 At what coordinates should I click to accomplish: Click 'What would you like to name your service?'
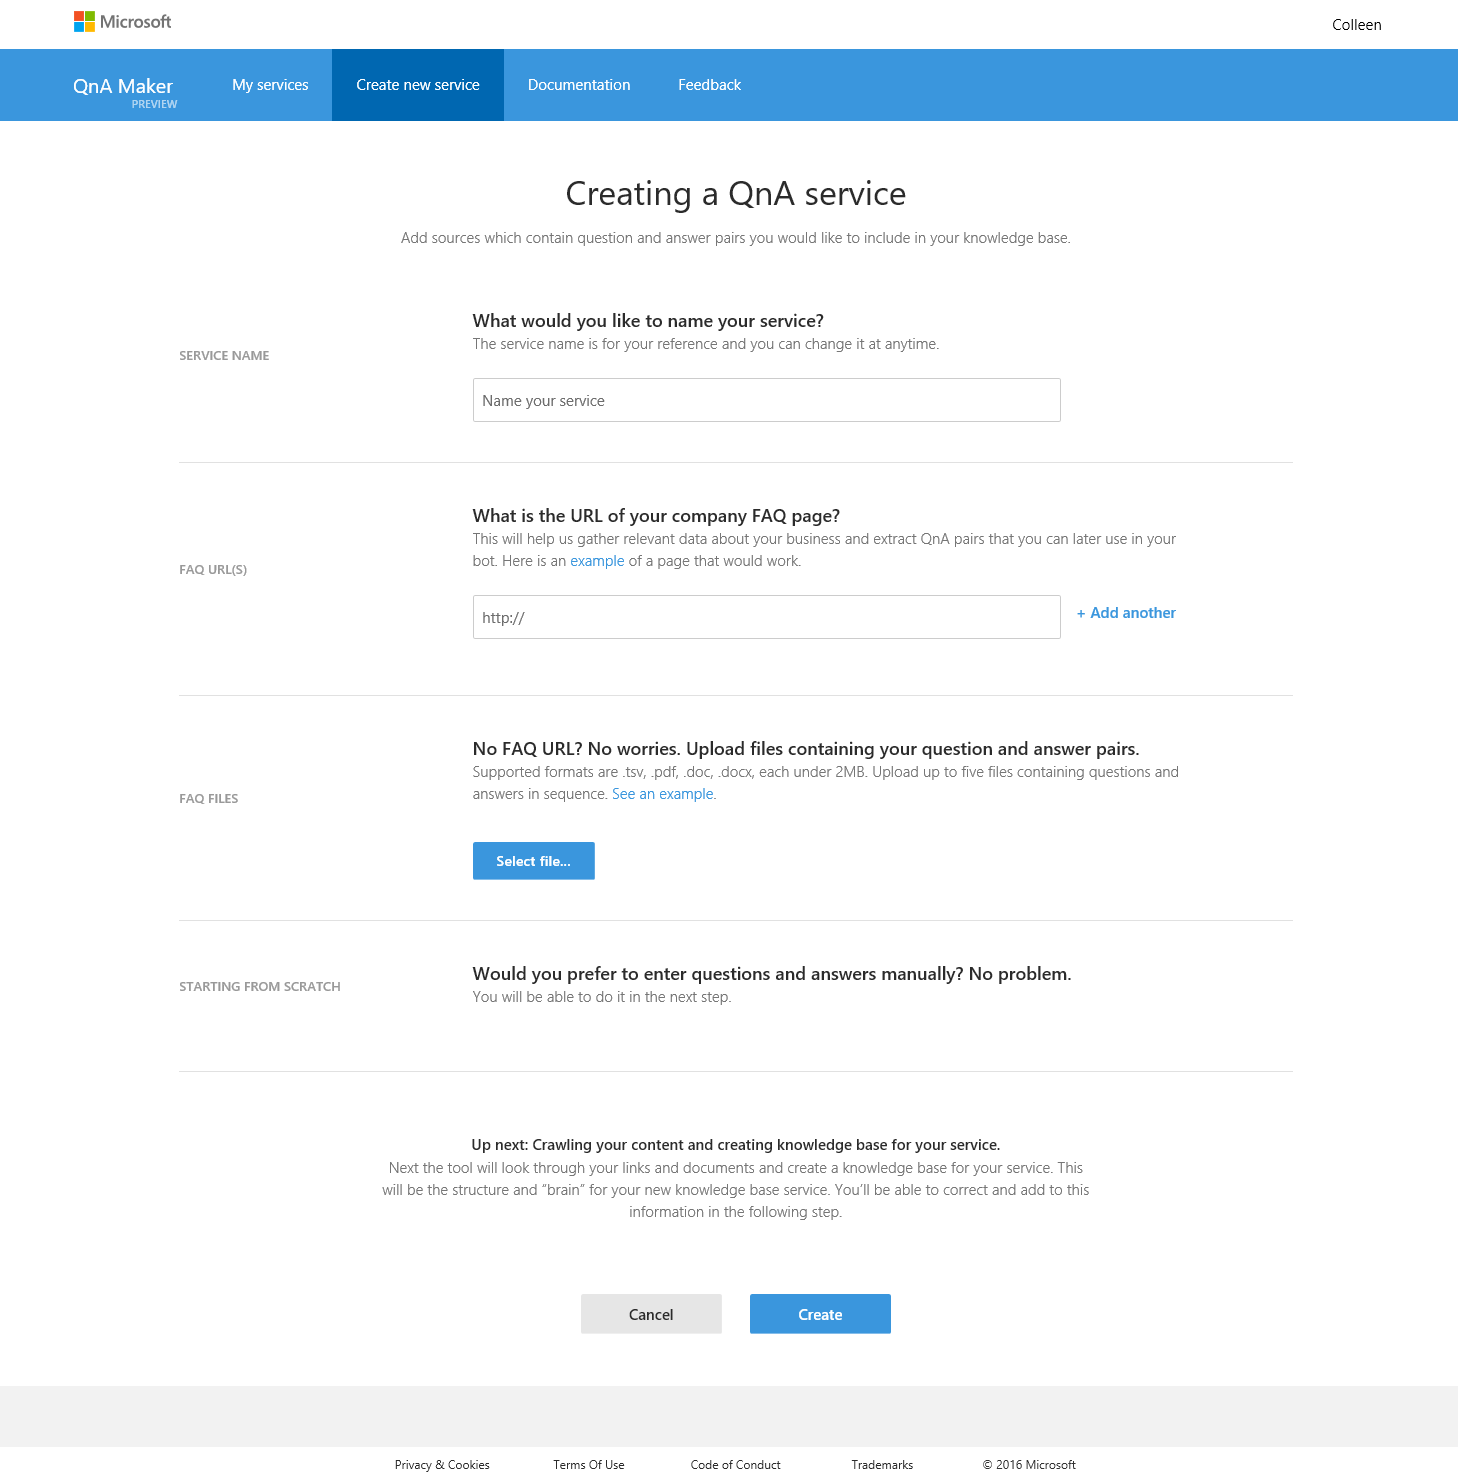pos(648,321)
